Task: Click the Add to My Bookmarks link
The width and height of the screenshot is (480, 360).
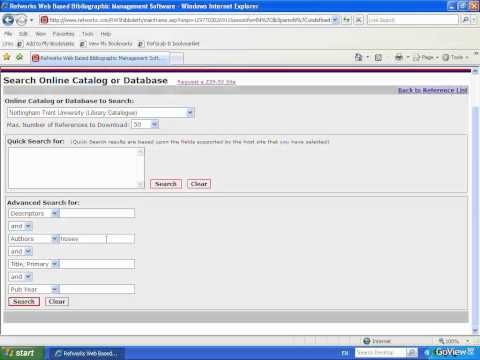Action: pyautogui.click(x=46, y=44)
